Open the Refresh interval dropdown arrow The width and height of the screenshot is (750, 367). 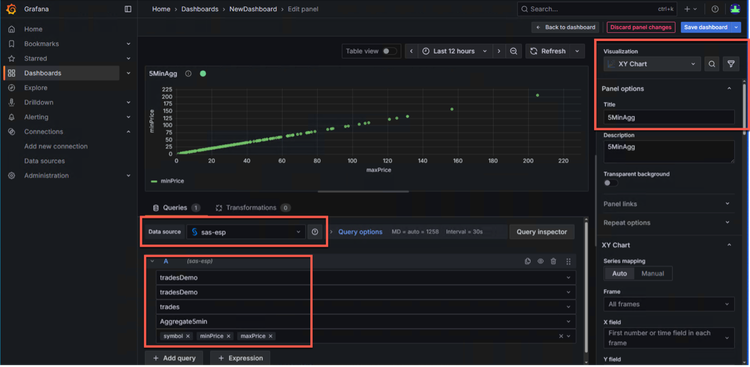(577, 51)
